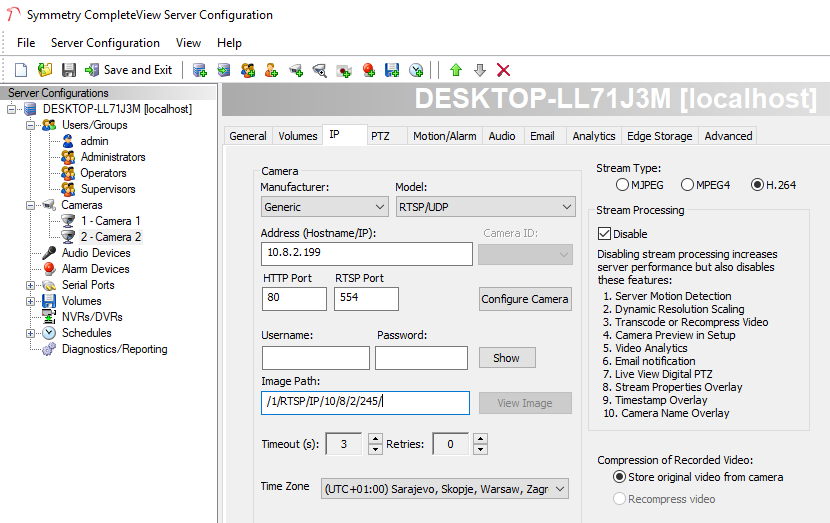Click the Add user group toolbar icon

(x=248, y=70)
